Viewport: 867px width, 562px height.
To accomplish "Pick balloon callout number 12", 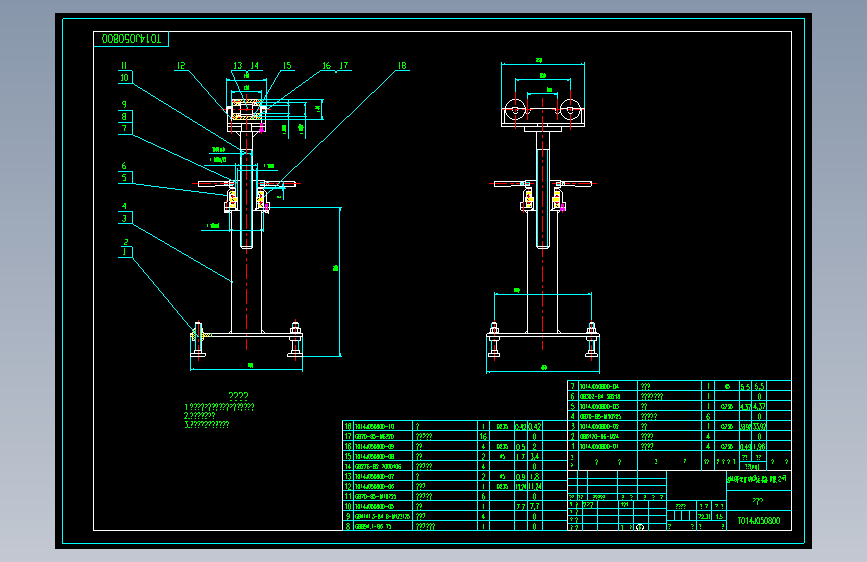I will tap(181, 66).
